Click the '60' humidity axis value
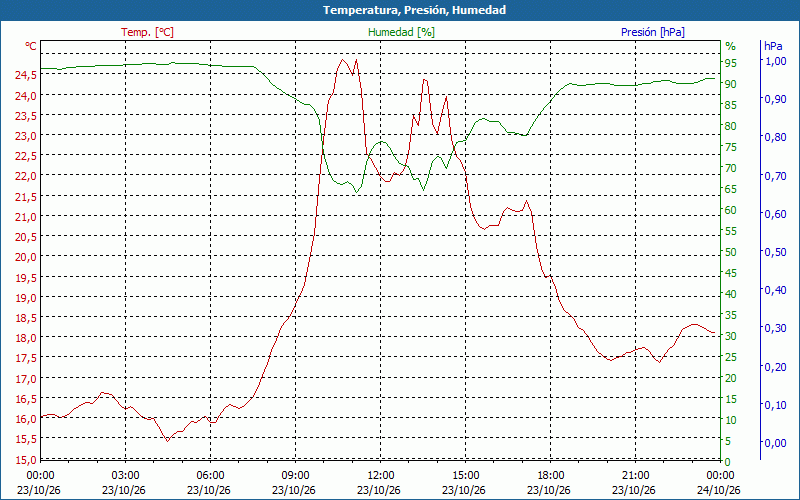This screenshot has width=800, height=500. 731,210
